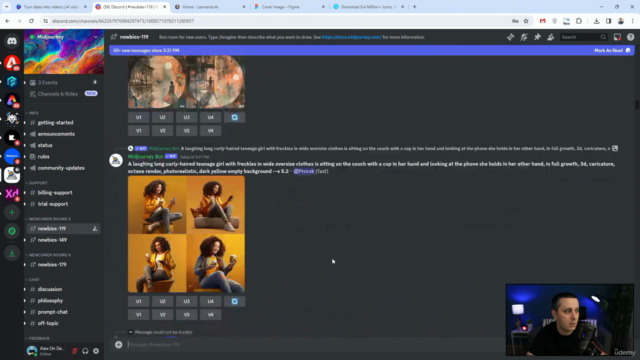Screen dimensions: 640x360
Task: Switch to the Home - Leonardo.Ai tab
Action: point(210,7)
